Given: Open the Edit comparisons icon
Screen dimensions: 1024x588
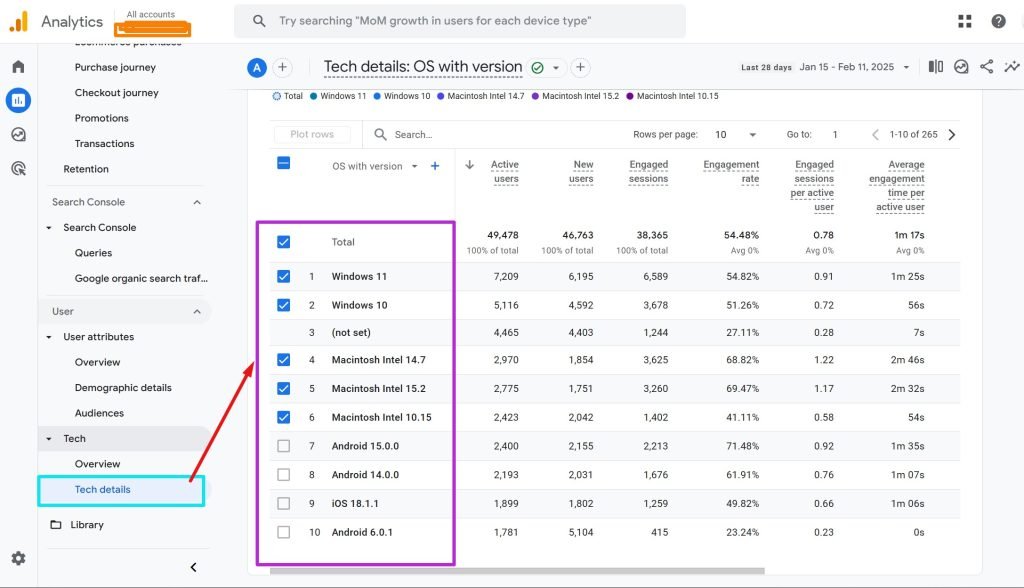Looking at the screenshot, I should pyautogui.click(x=935, y=67).
